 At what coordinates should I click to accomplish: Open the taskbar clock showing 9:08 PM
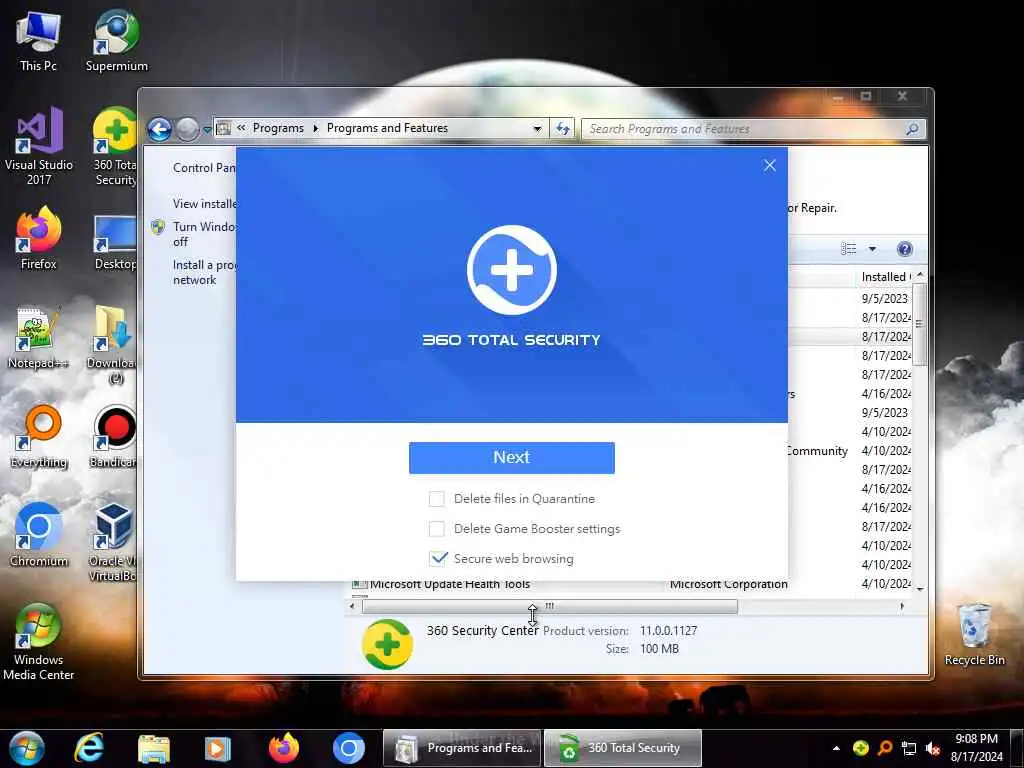tap(976, 748)
